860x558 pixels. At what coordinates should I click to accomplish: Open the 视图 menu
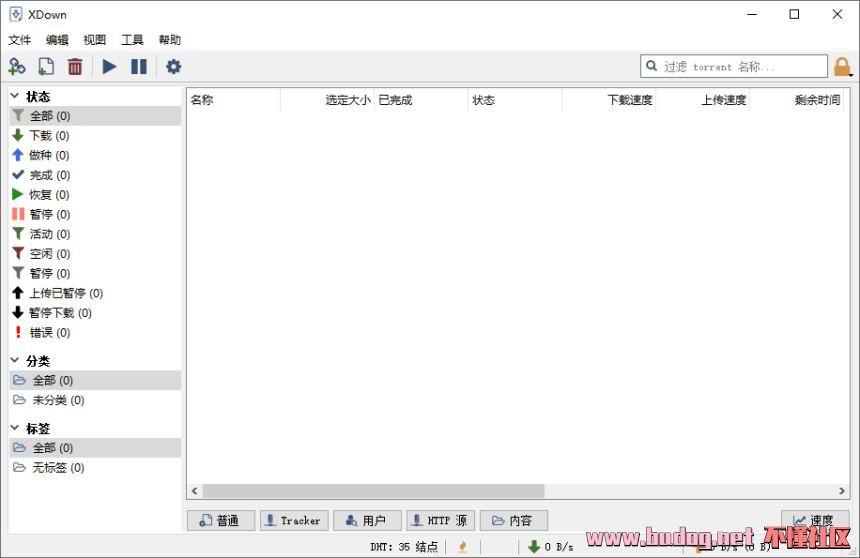coord(94,40)
